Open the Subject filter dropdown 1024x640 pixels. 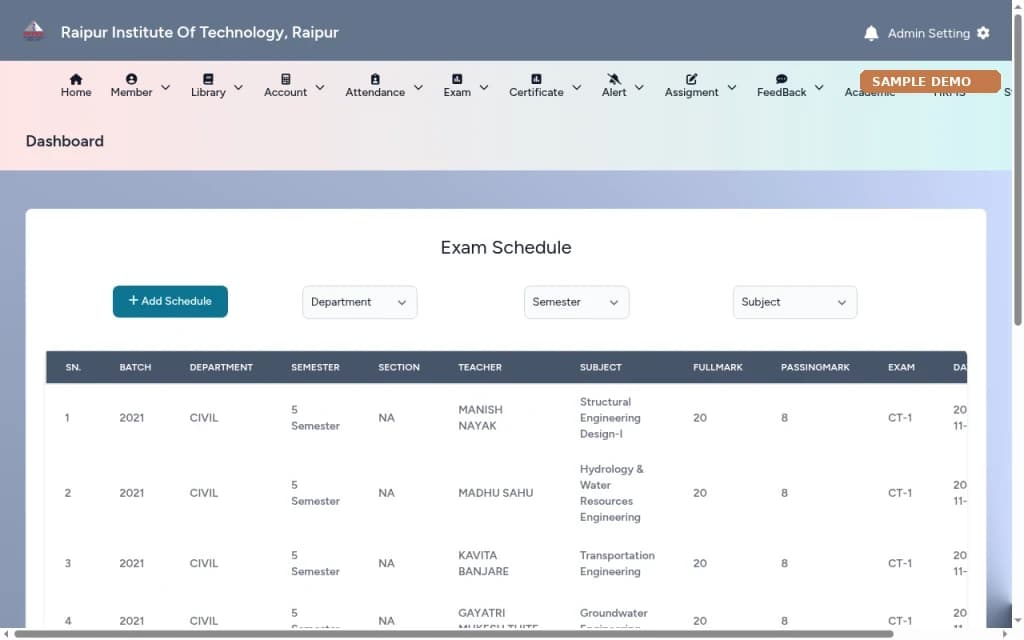click(795, 302)
